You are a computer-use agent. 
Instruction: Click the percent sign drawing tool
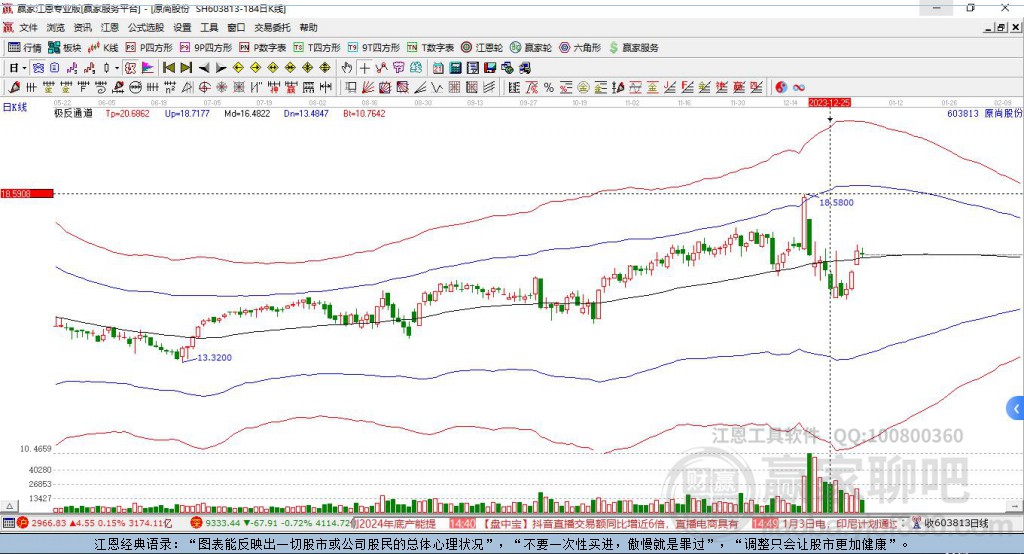(x=549, y=87)
